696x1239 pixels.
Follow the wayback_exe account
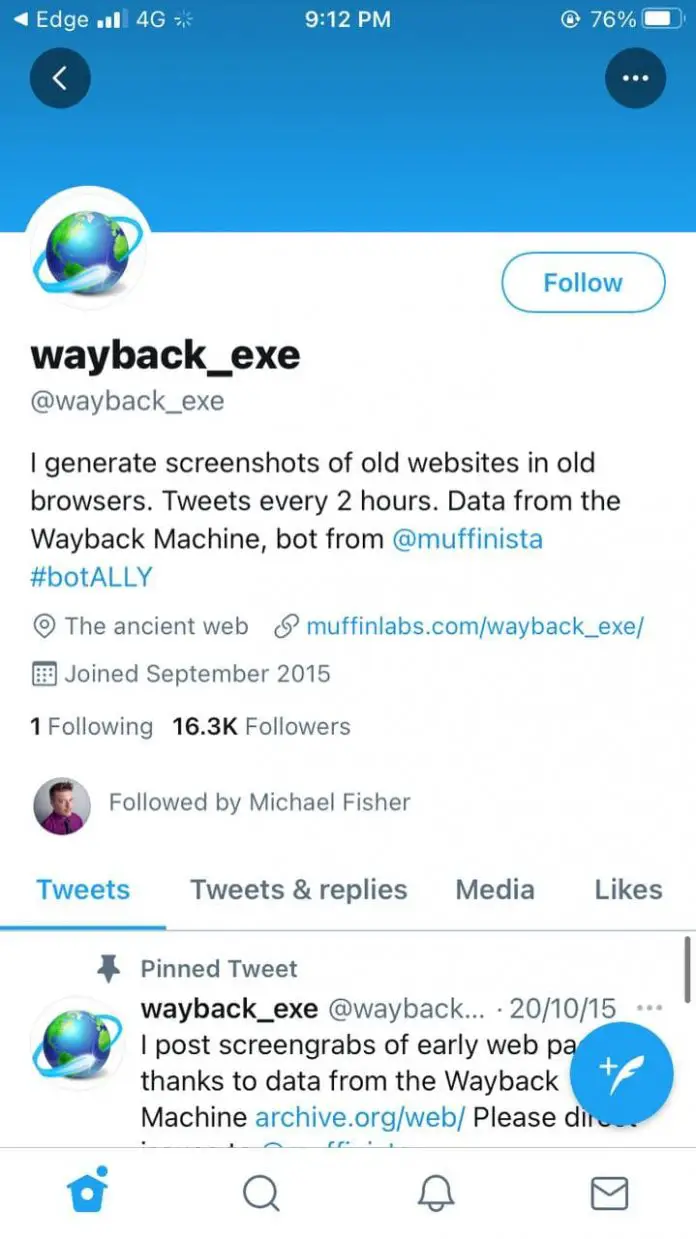pos(583,282)
